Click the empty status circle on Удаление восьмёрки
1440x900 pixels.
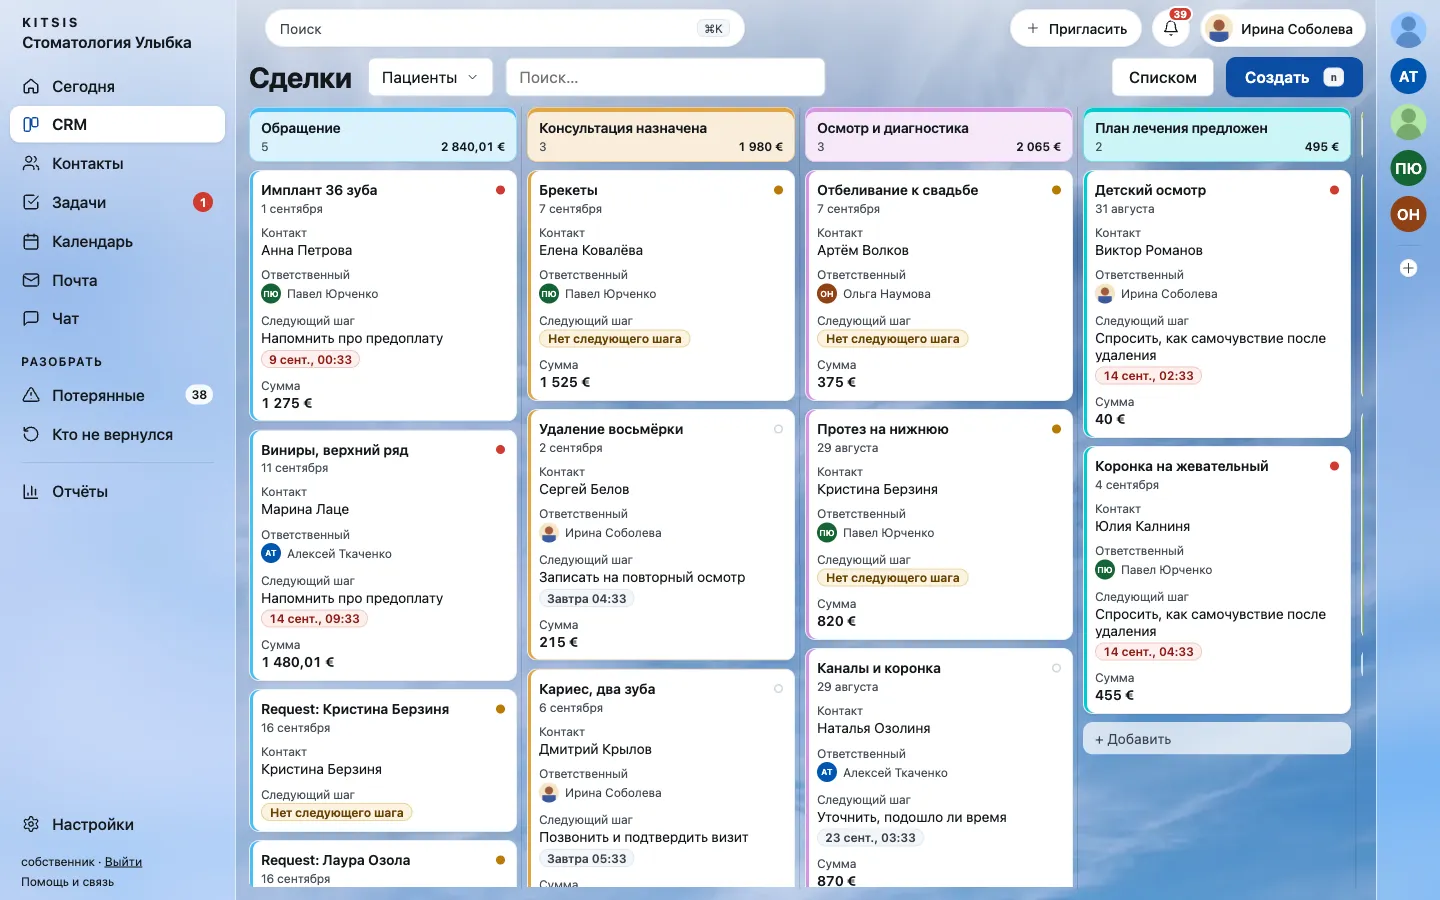[x=778, y=429]
